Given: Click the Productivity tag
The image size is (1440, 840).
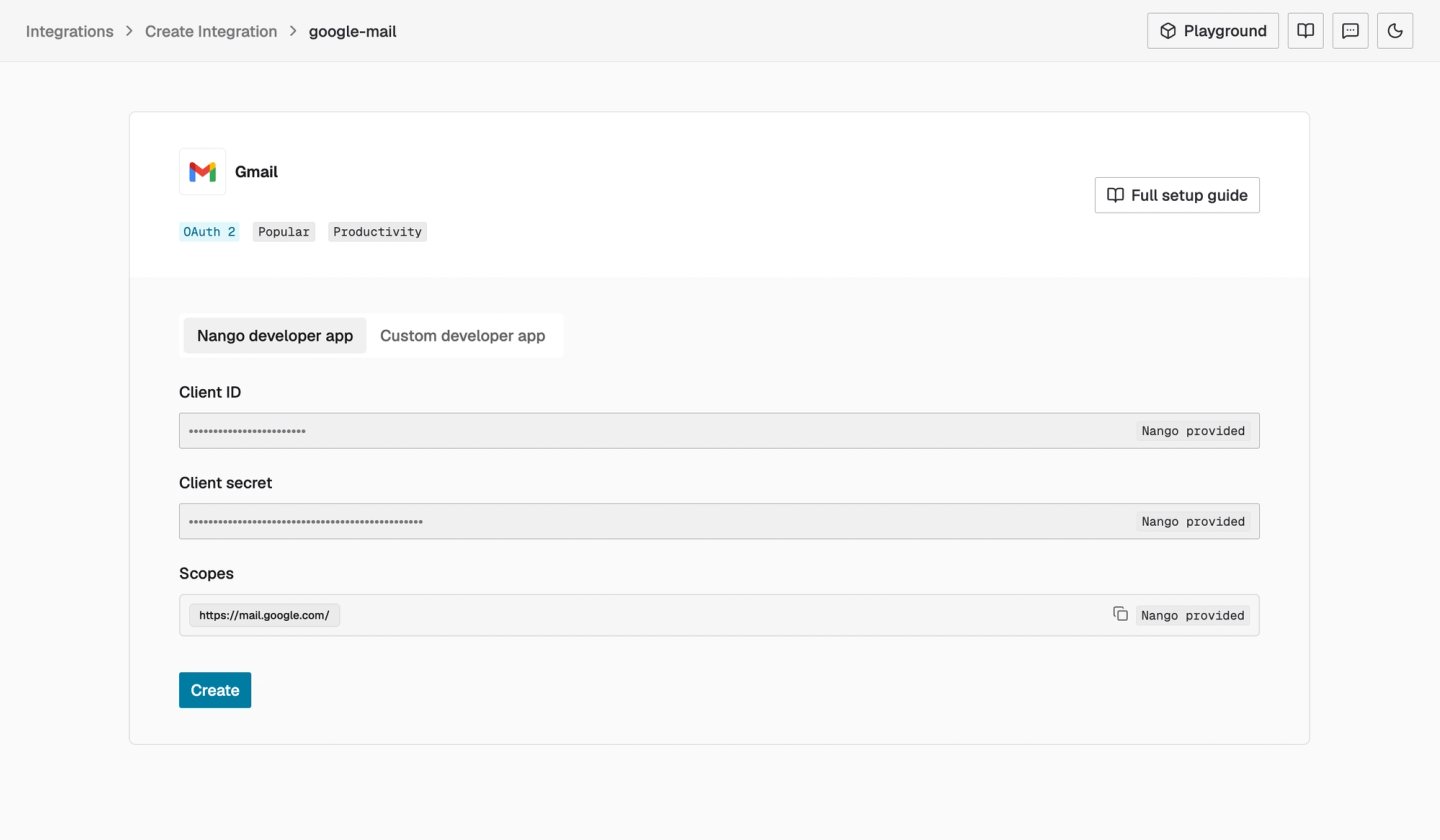Looking at the screenshot, I should 377,232.
